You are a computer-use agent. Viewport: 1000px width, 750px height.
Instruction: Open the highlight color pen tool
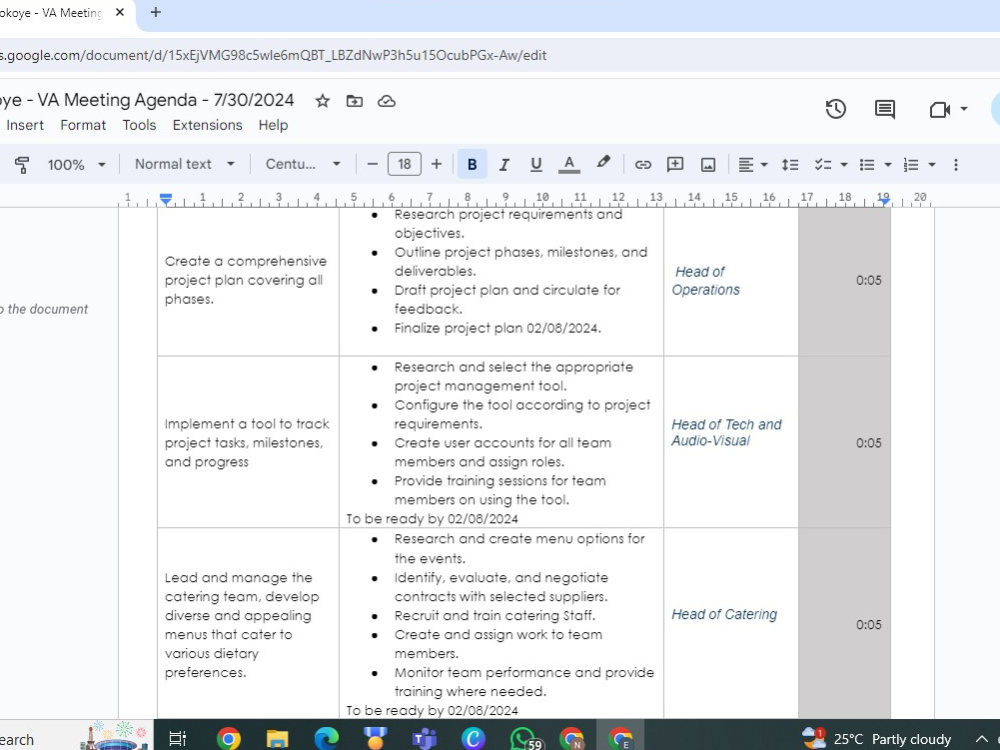coord(603,163)
